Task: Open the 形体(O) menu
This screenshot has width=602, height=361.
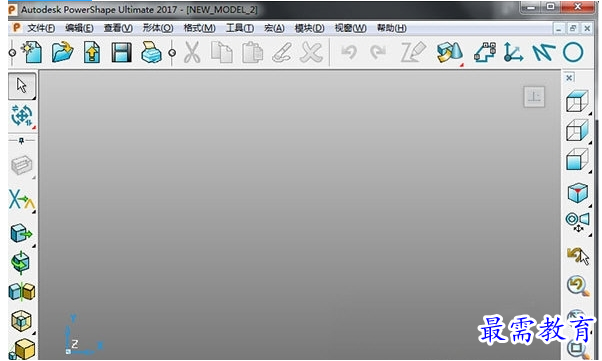Action: pyautogui.click(x=158, y=28)
